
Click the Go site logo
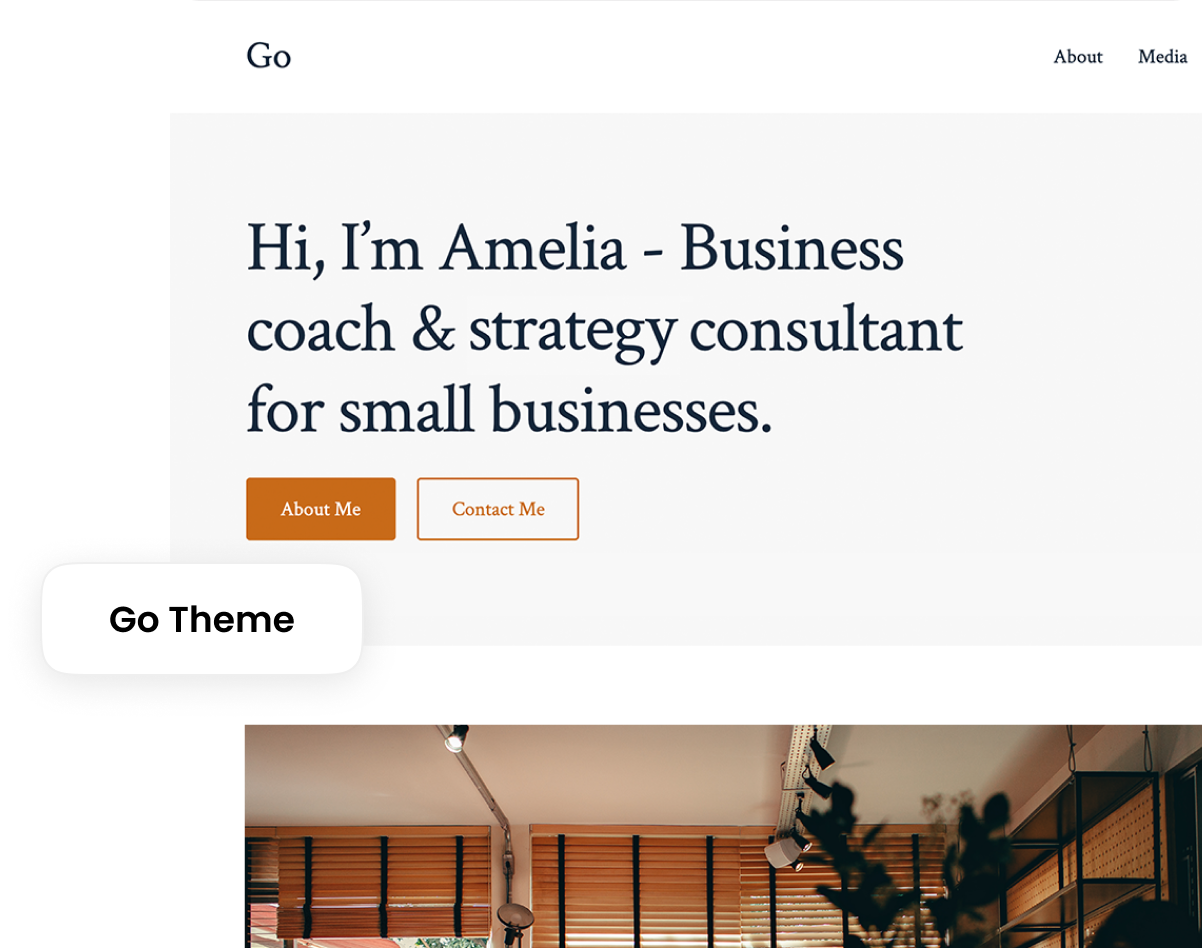(x=268, y=56)
